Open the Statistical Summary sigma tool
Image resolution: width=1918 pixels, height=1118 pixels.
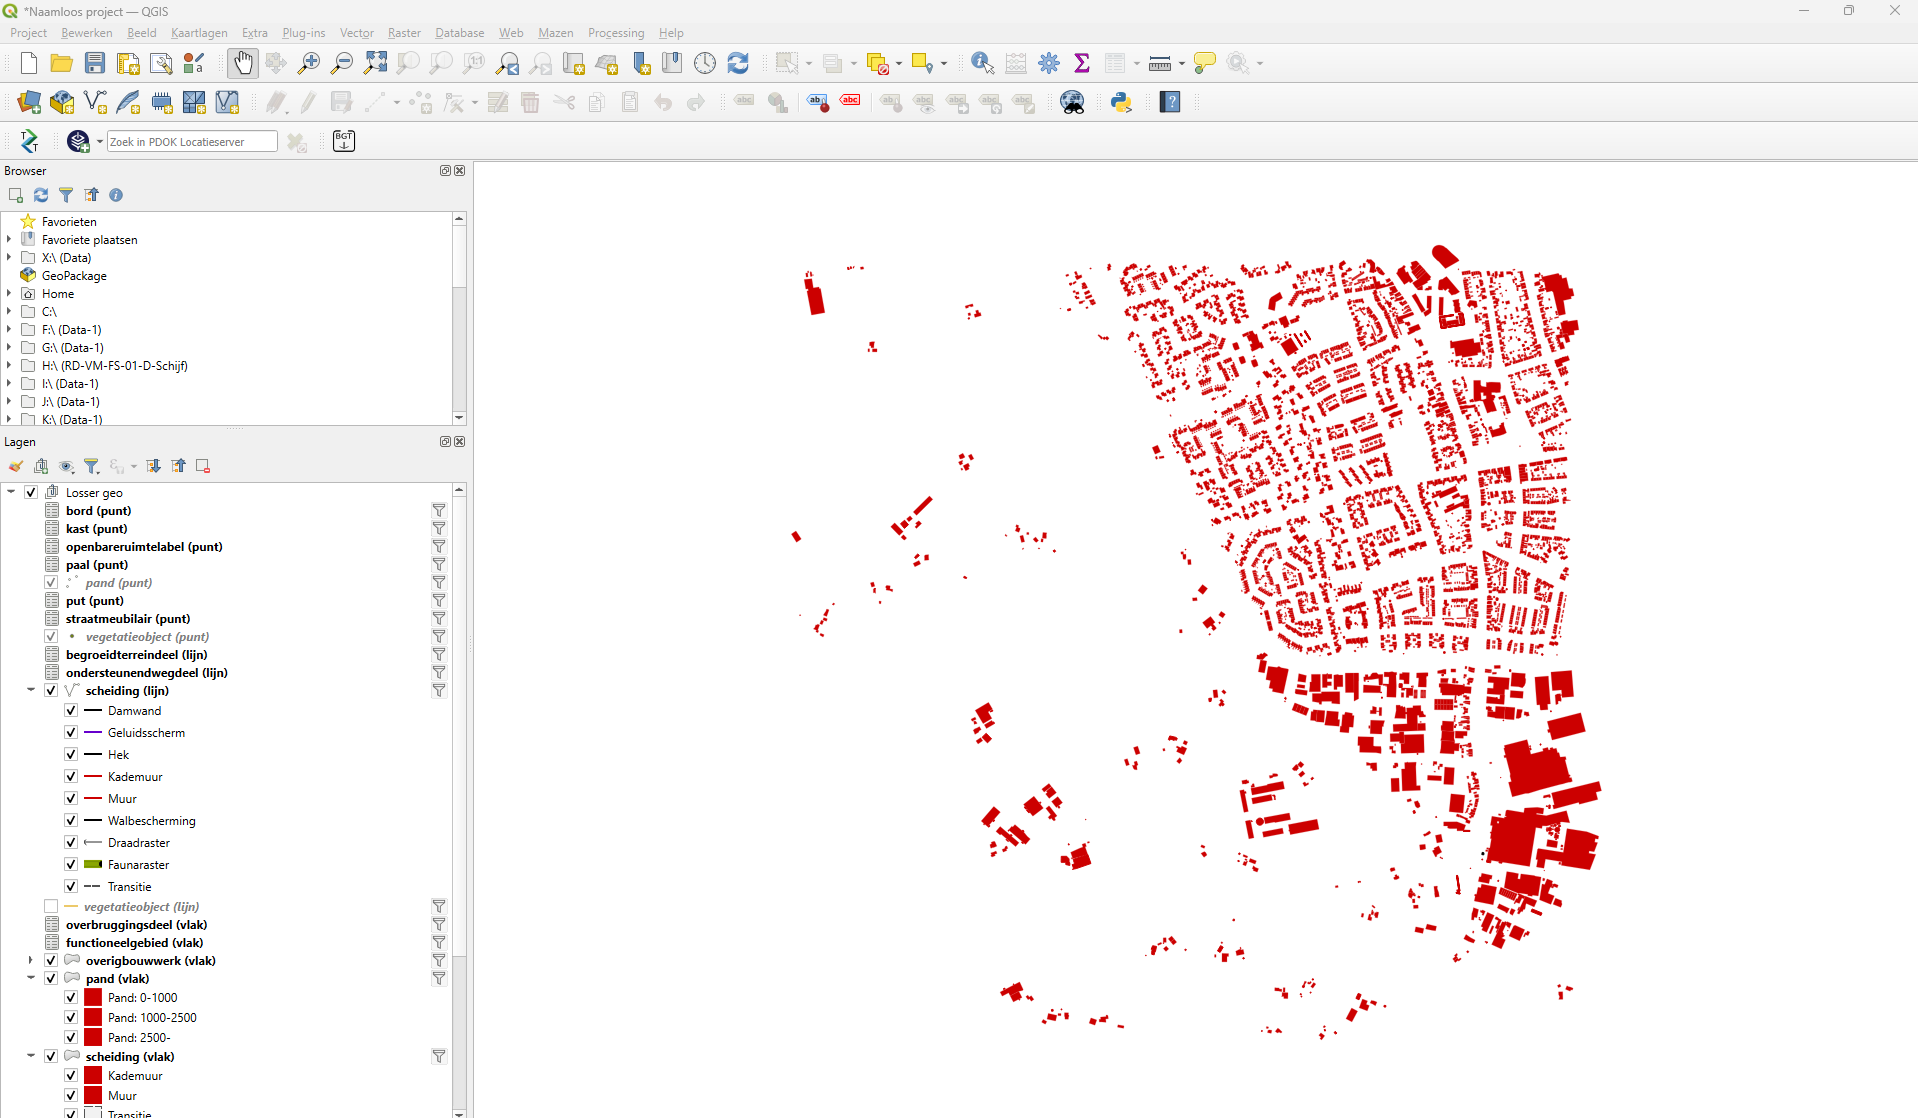(1082, 63)
